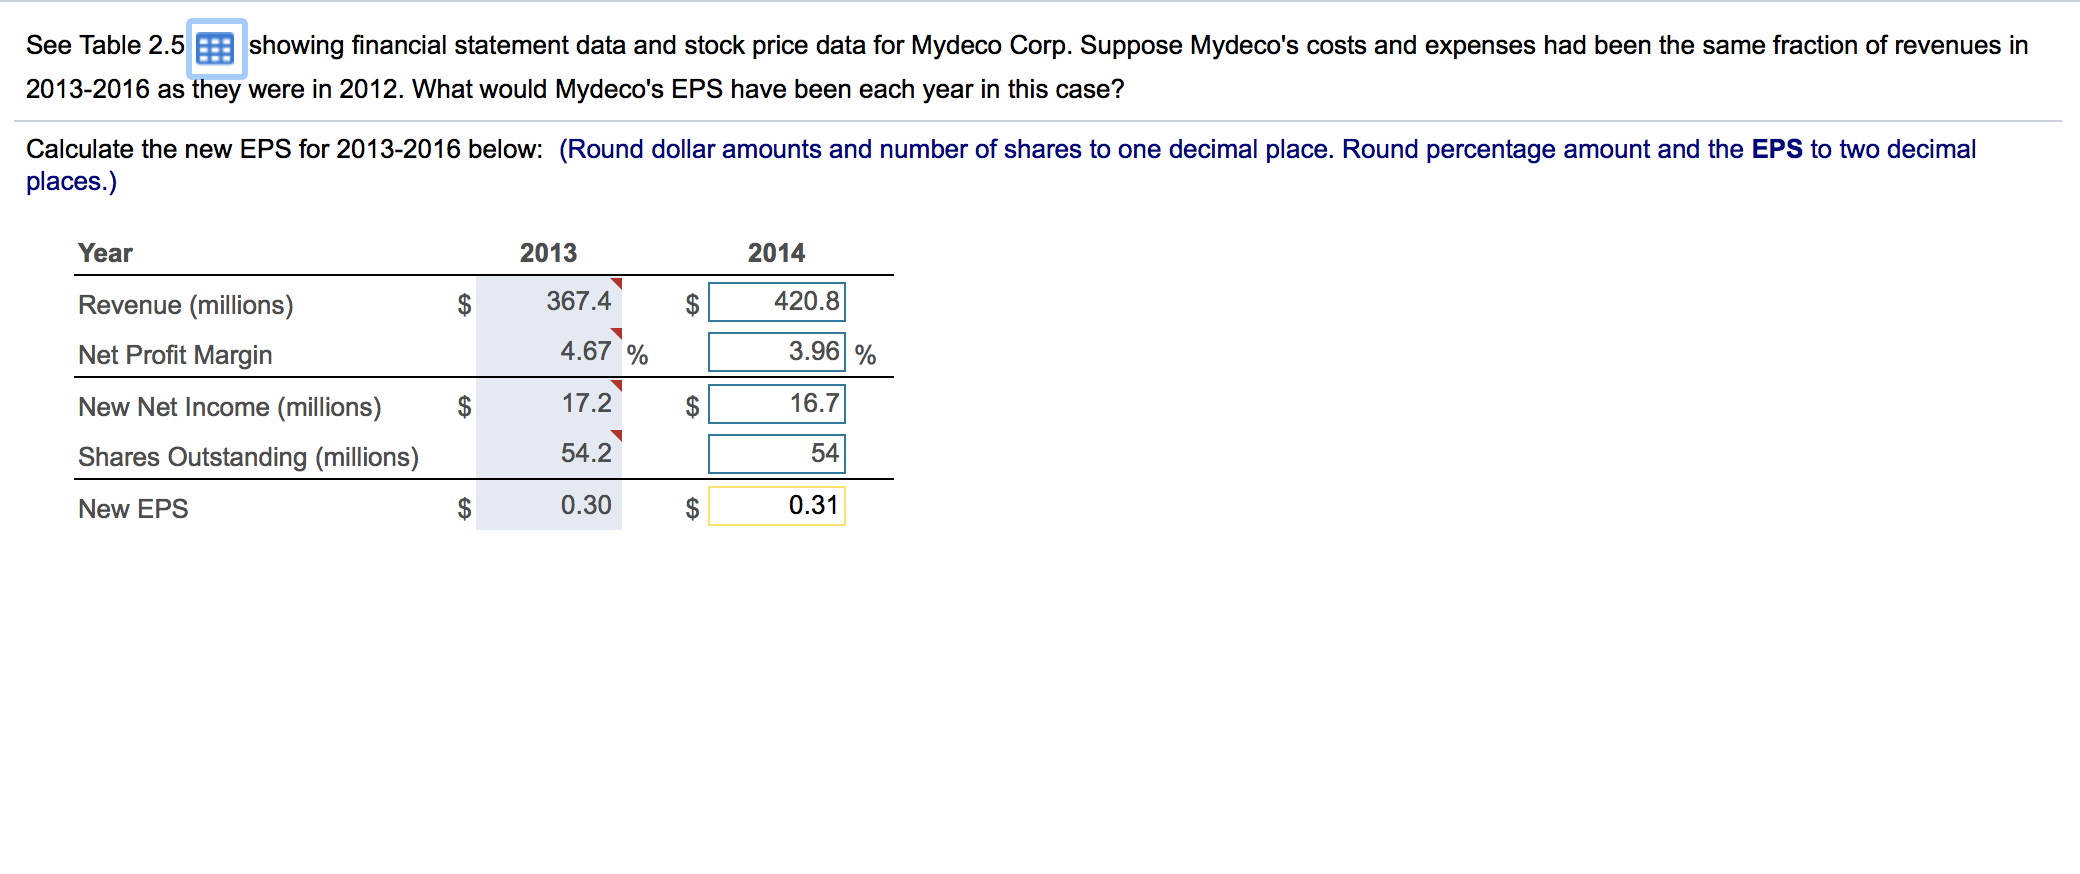Click the 2014 column heading
2080x874 pixels.
[x=775, y=253]
